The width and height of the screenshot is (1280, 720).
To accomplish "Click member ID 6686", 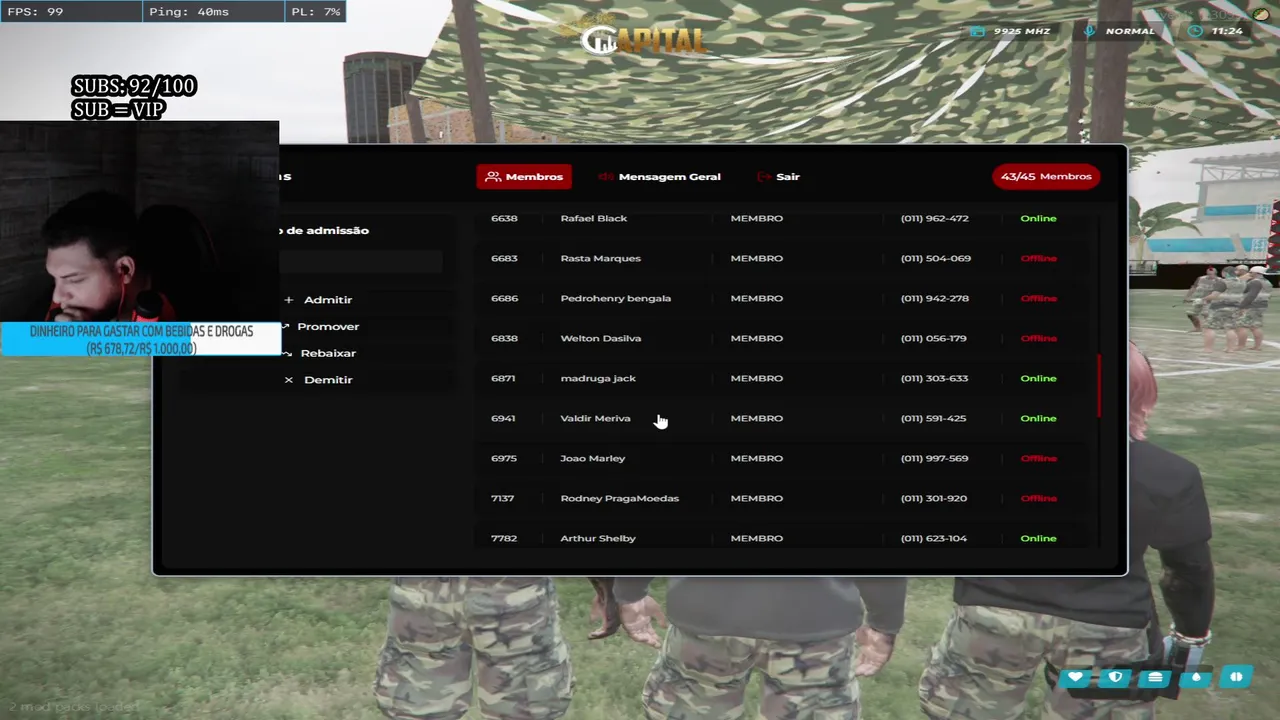I will (504, 298).
